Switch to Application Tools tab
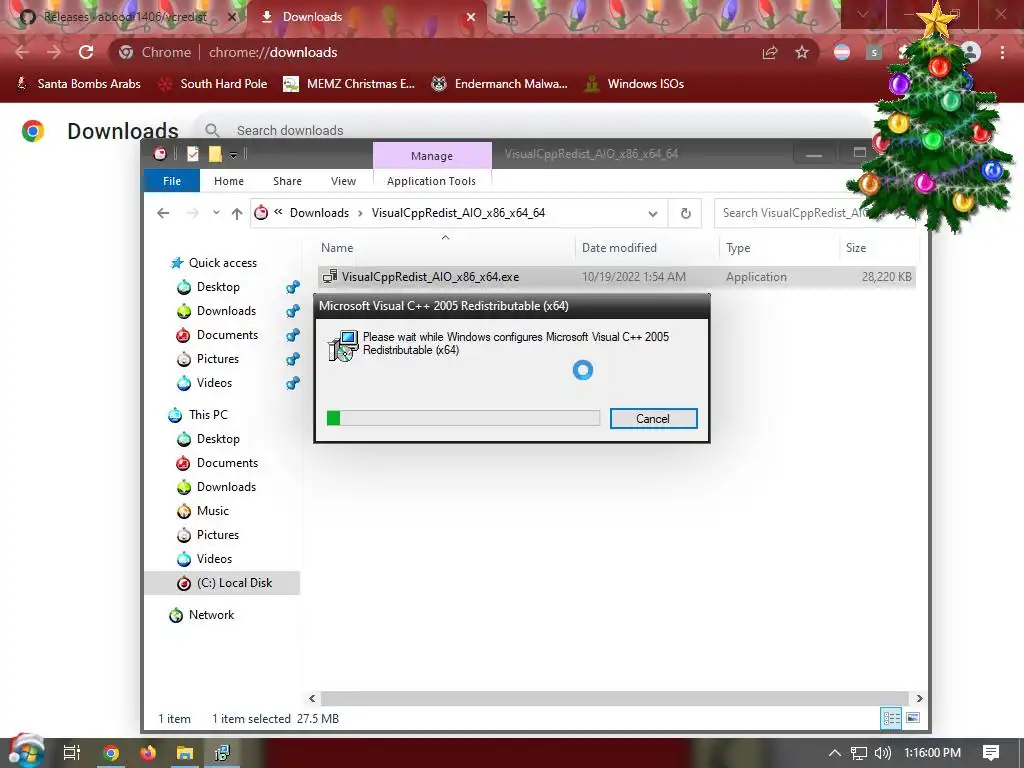This screenshot has width=1024, height=768. coord(431,181)
